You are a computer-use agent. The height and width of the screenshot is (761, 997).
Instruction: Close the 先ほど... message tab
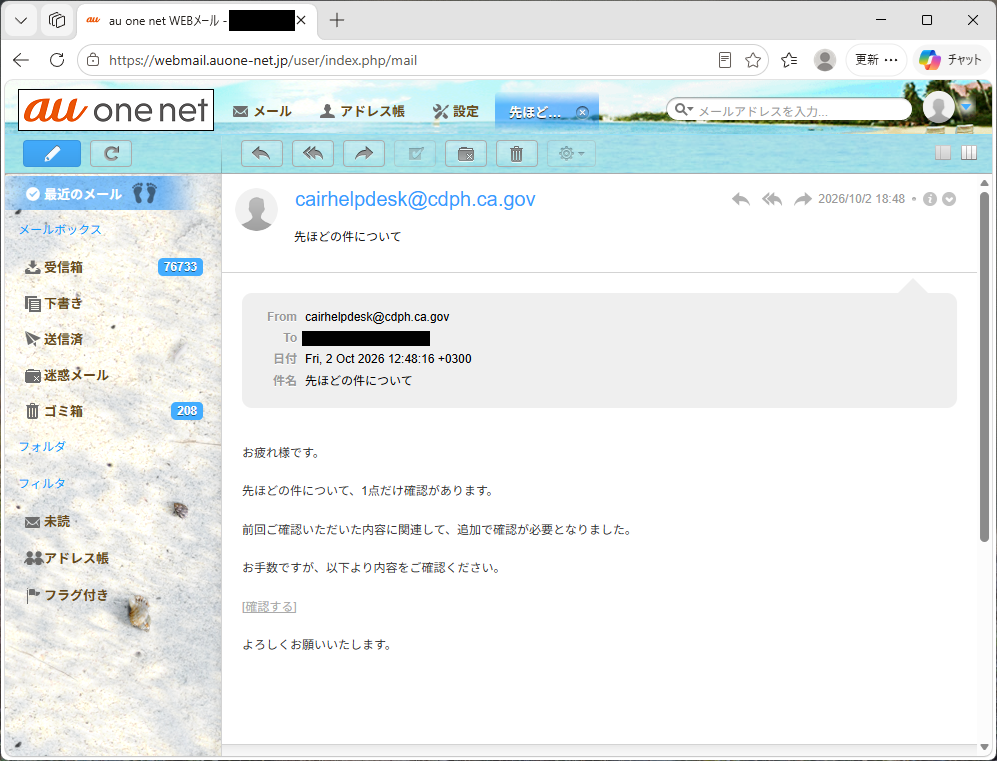click(x=582, y=113)
